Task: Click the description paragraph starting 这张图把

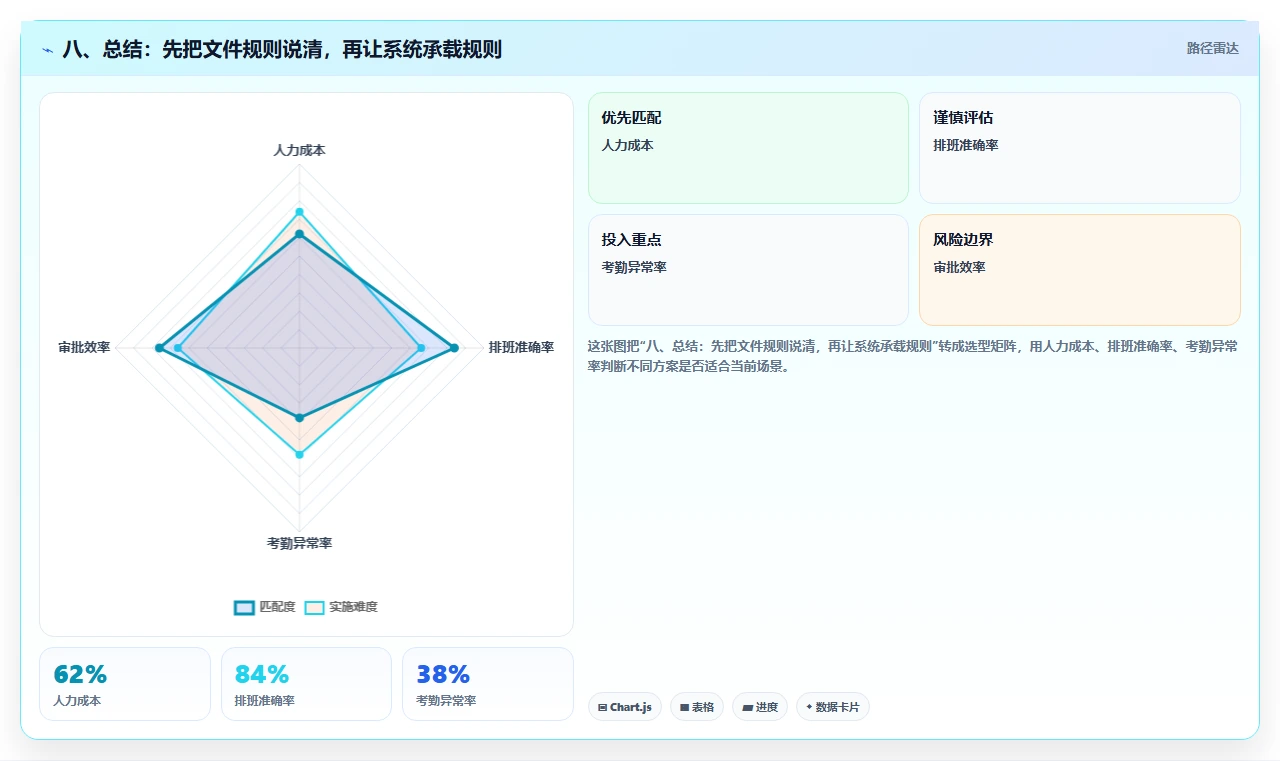Action: click(x=913, y=356)
